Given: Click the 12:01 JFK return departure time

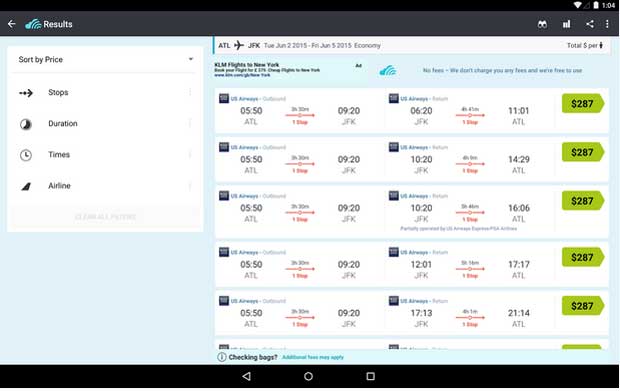Looking at the screenshot, I should [x=421, y=265].
